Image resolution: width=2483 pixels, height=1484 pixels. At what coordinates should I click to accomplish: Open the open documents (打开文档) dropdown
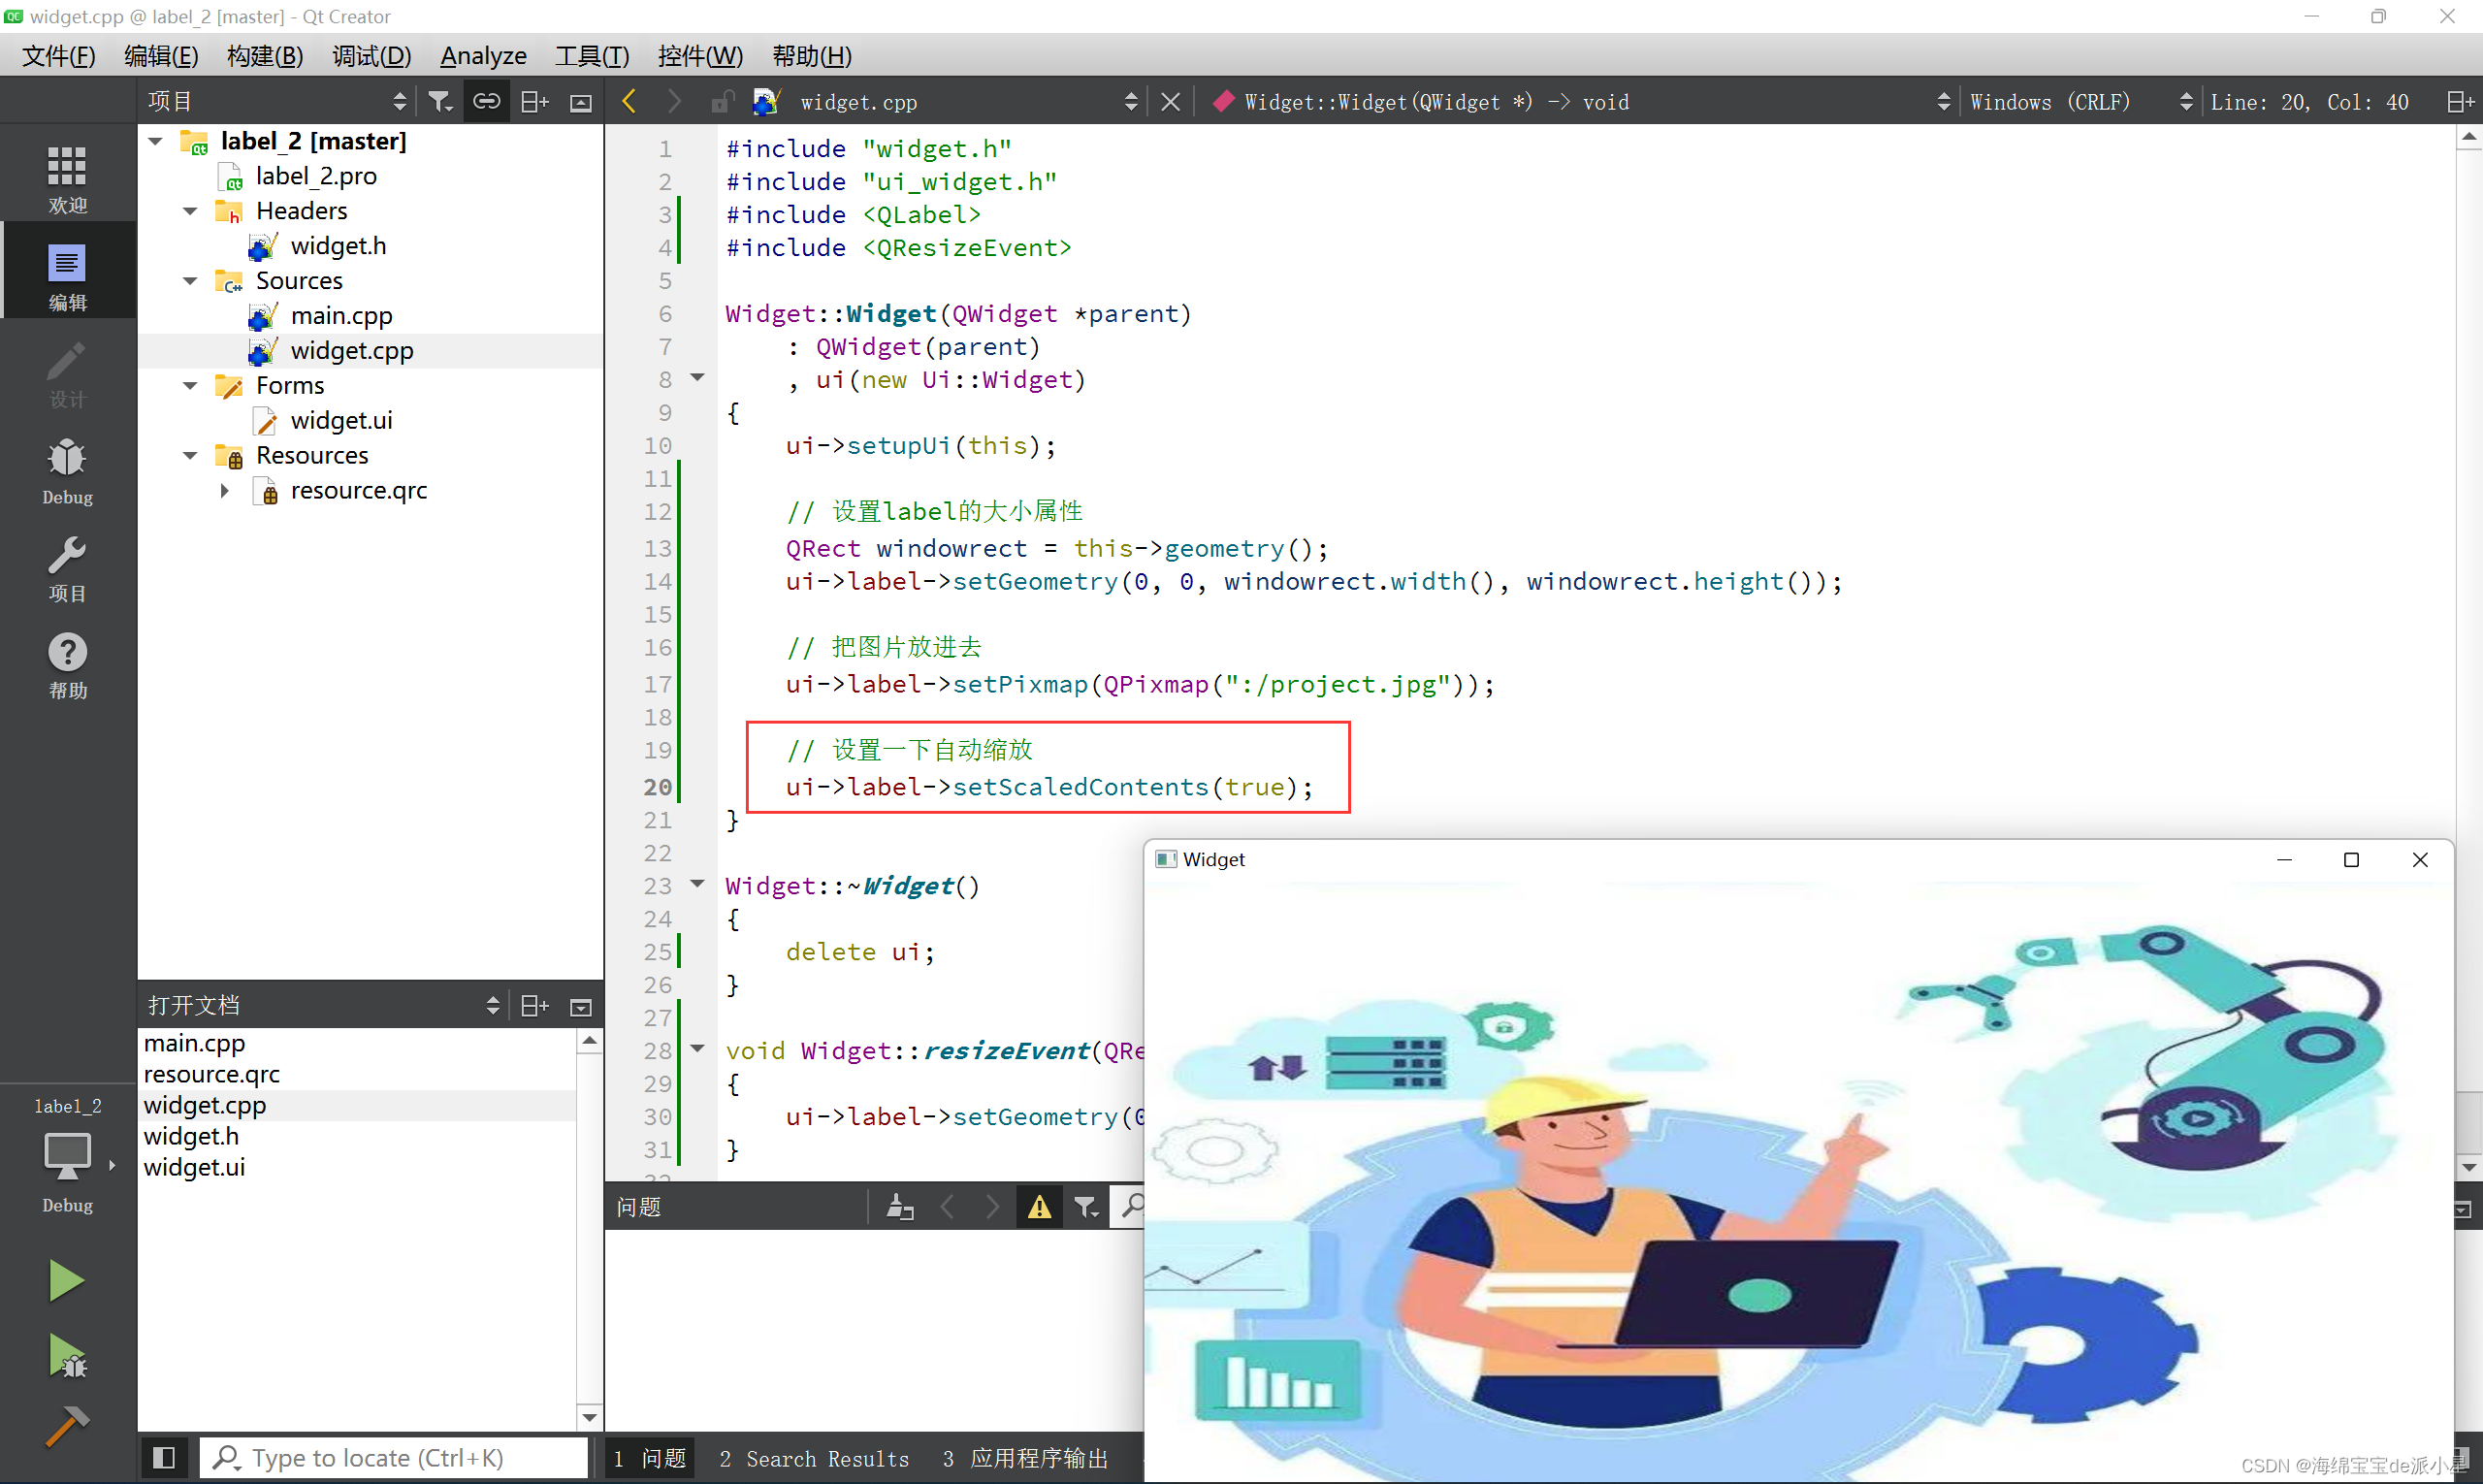coord(323,1005)
